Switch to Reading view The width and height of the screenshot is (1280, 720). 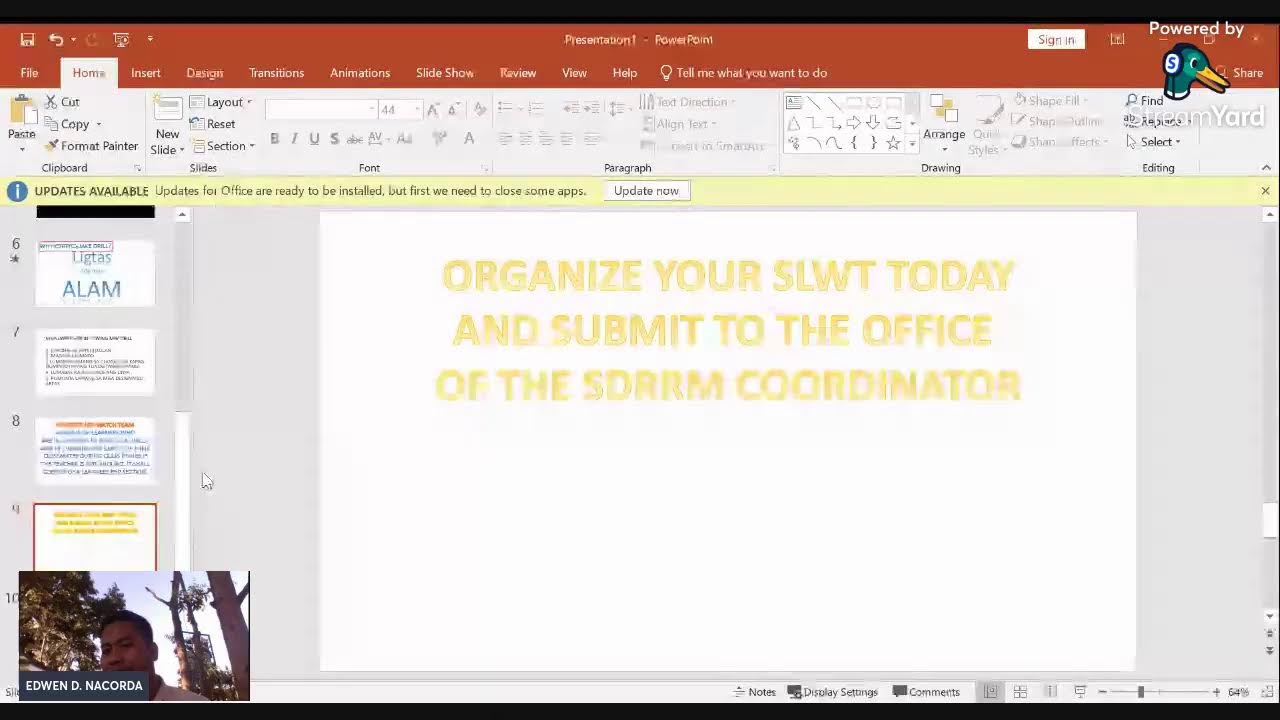click(x=1050, y=692)
